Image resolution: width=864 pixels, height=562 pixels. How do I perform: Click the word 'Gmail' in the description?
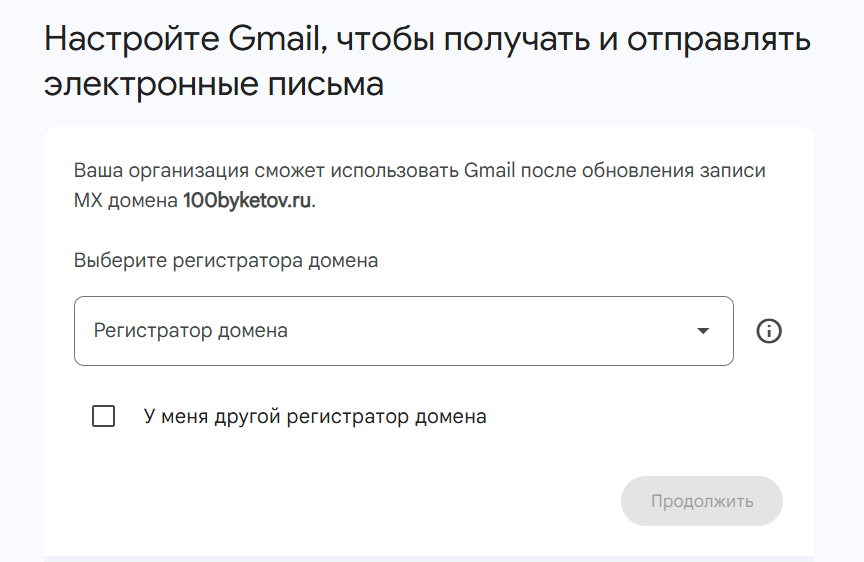pyautogui.click(x=489, y=171)
